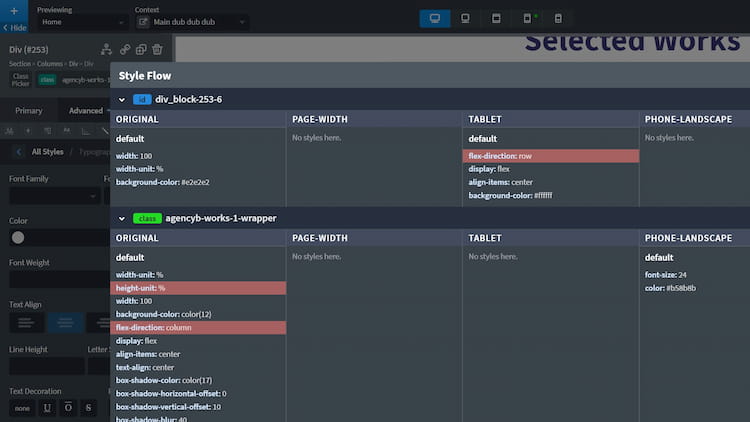This screenshot has height=422, width=750.
Task: Choose left text alignment
Action: [26, 323]
